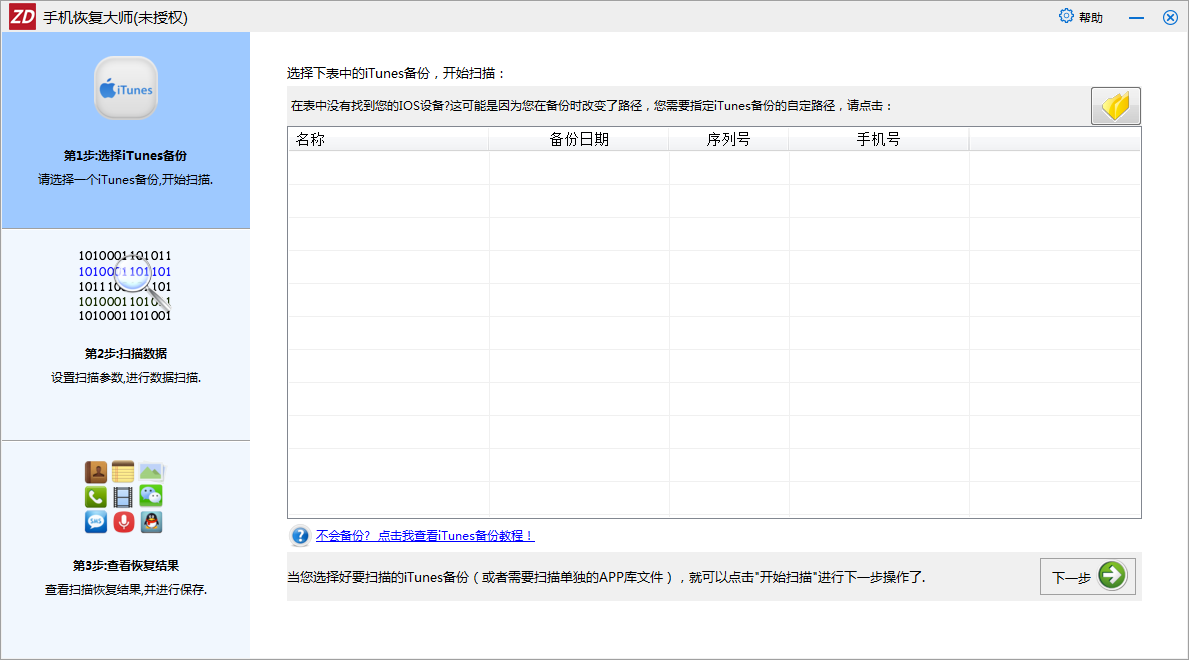Click the QQ penguin icon
The width and height of the screenshot is (1189, 660).
(151, 522)
